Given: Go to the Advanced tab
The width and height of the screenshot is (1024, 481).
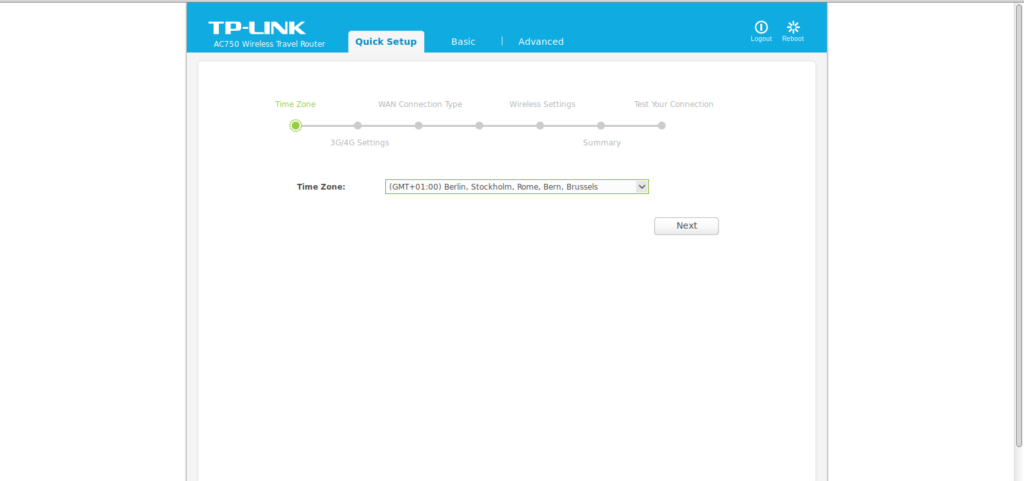Looking at the screenshot, I should [x=541, y=42].
